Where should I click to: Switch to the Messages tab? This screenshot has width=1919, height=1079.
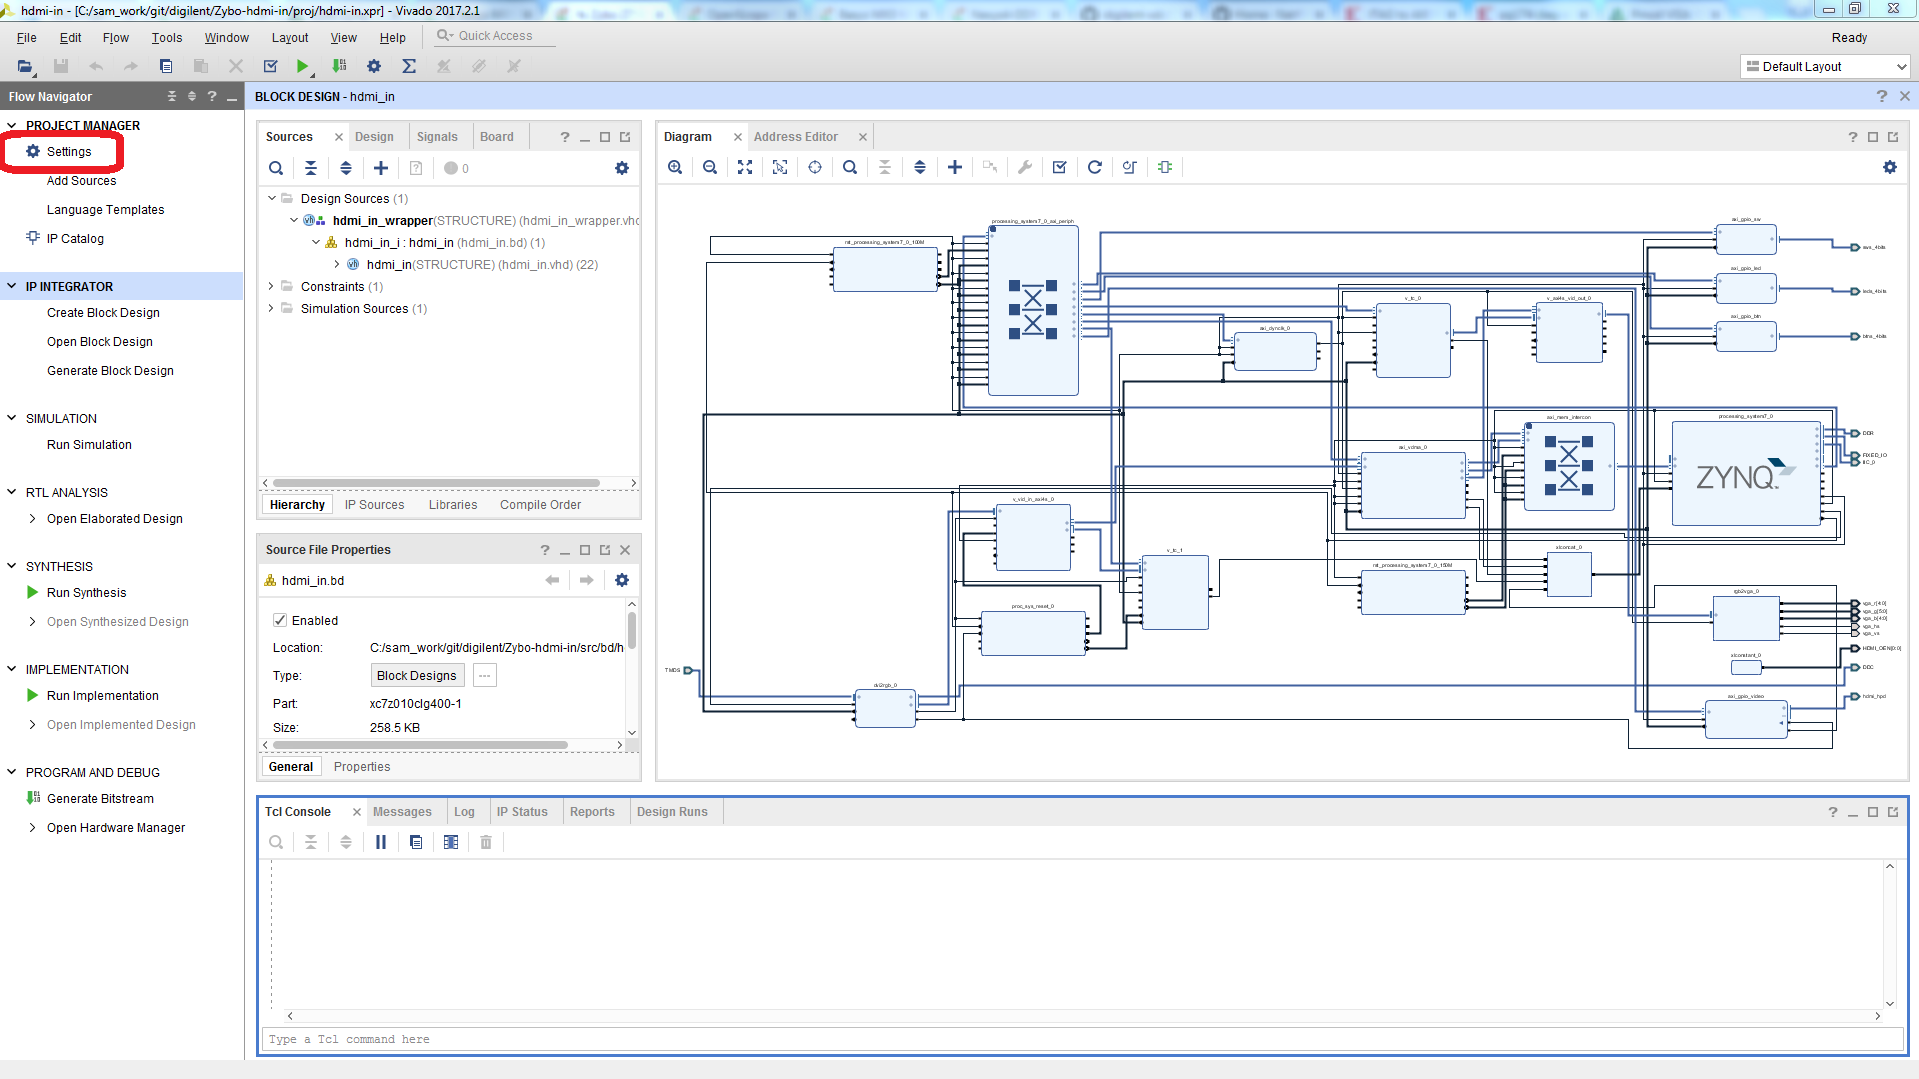pos(402,811)
